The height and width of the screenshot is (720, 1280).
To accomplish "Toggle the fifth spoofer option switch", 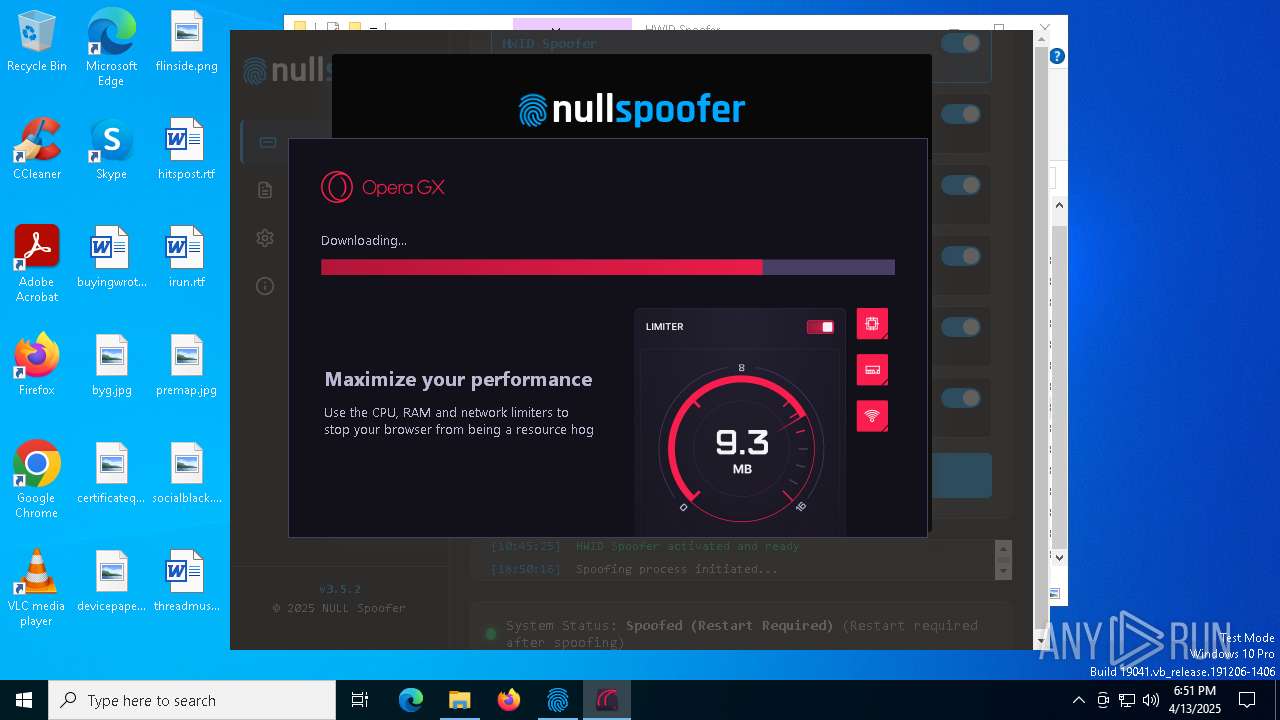I will pyautogui.click(x=961, y=327).
